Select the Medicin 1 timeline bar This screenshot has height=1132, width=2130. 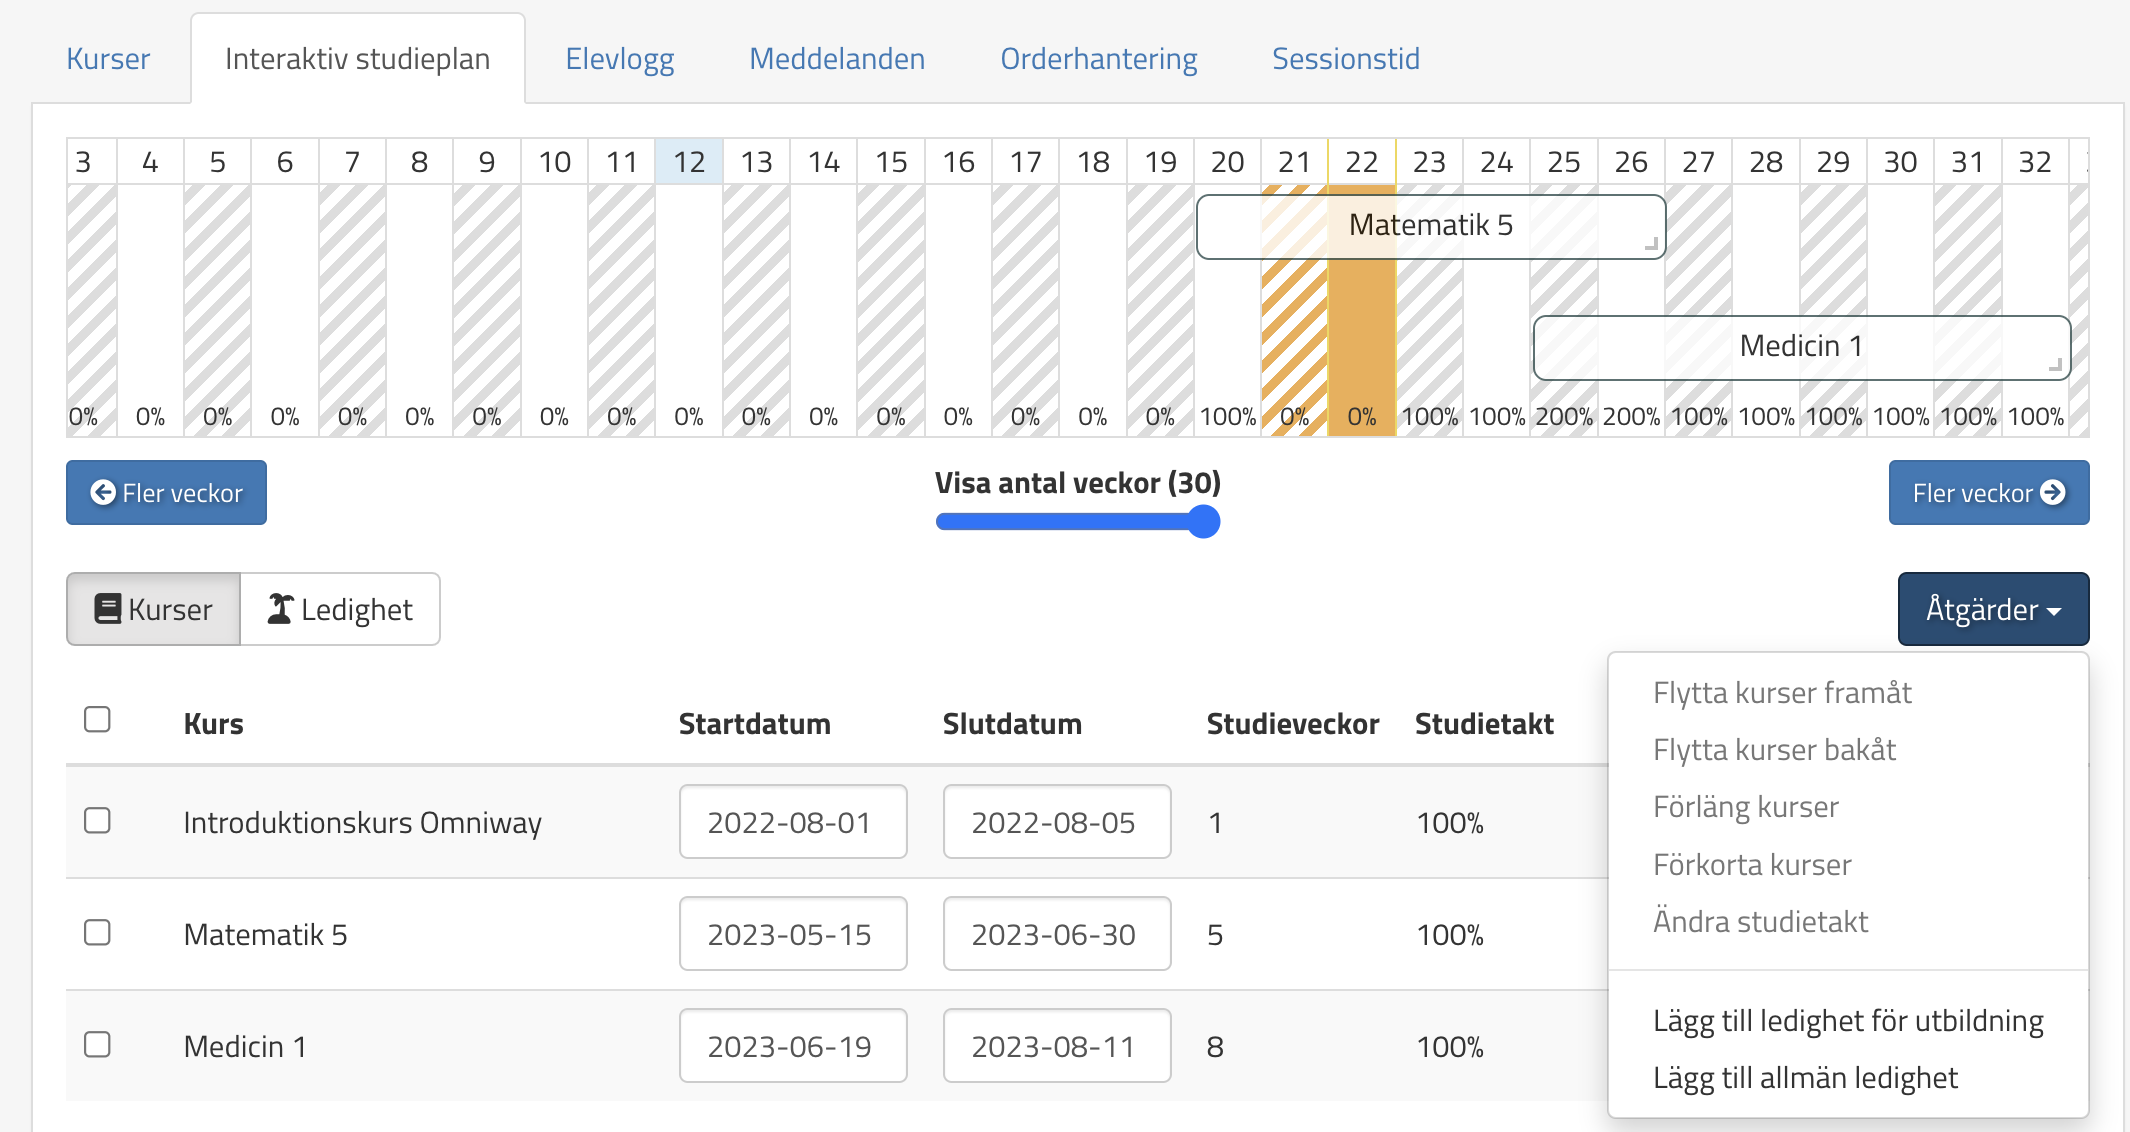(x=1800, y=347)
